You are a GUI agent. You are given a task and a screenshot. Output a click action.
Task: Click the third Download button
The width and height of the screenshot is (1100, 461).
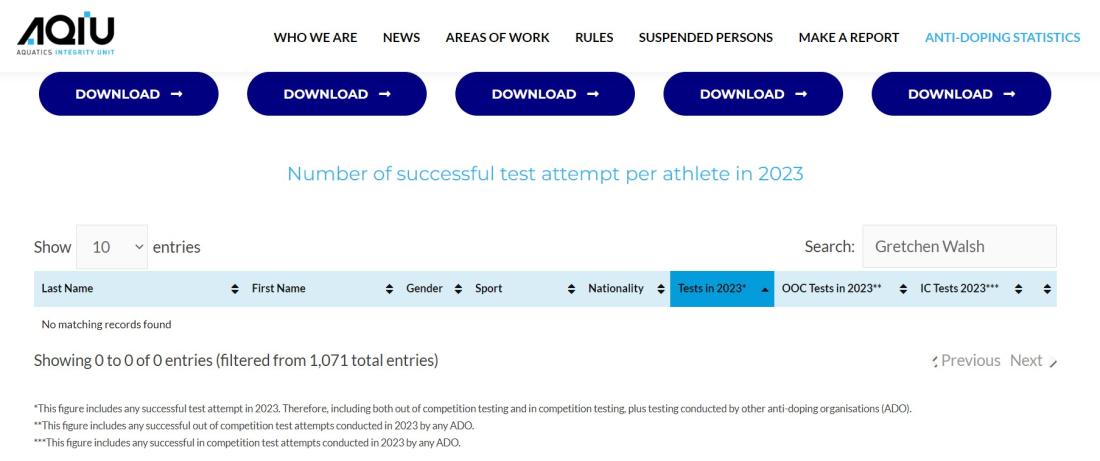pyautogui.click(x=545, y=94)
